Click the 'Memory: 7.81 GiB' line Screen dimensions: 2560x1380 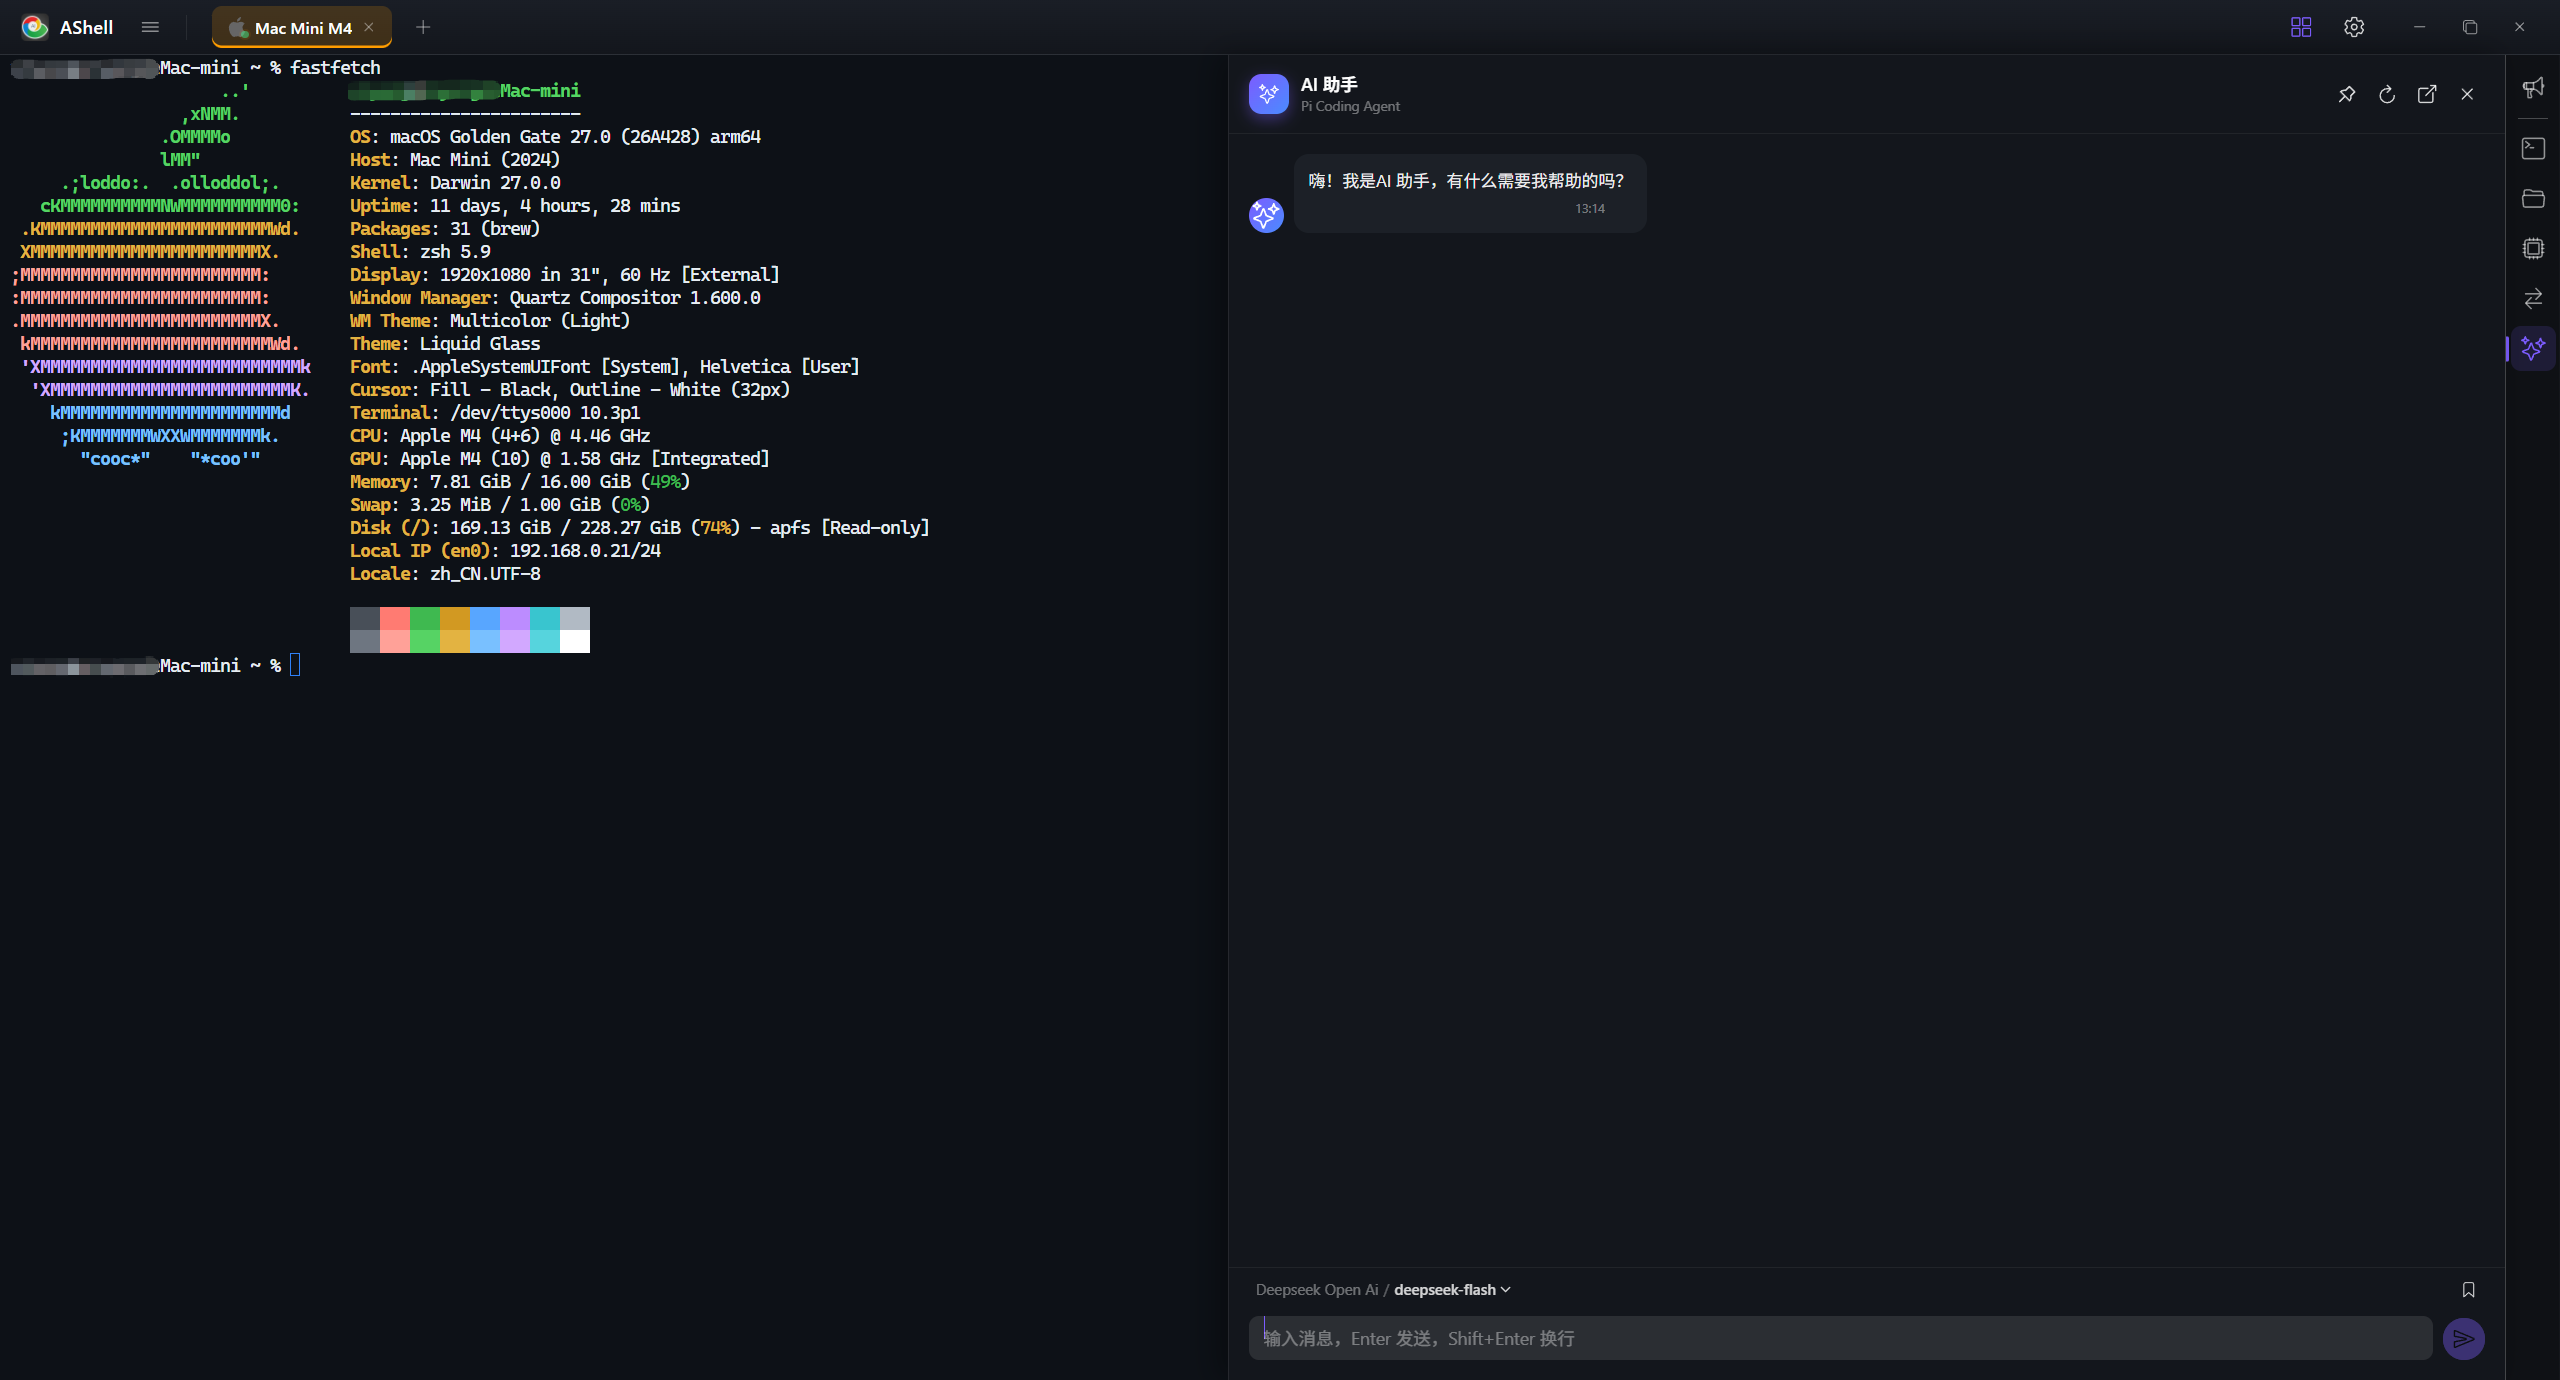point(520,481)
